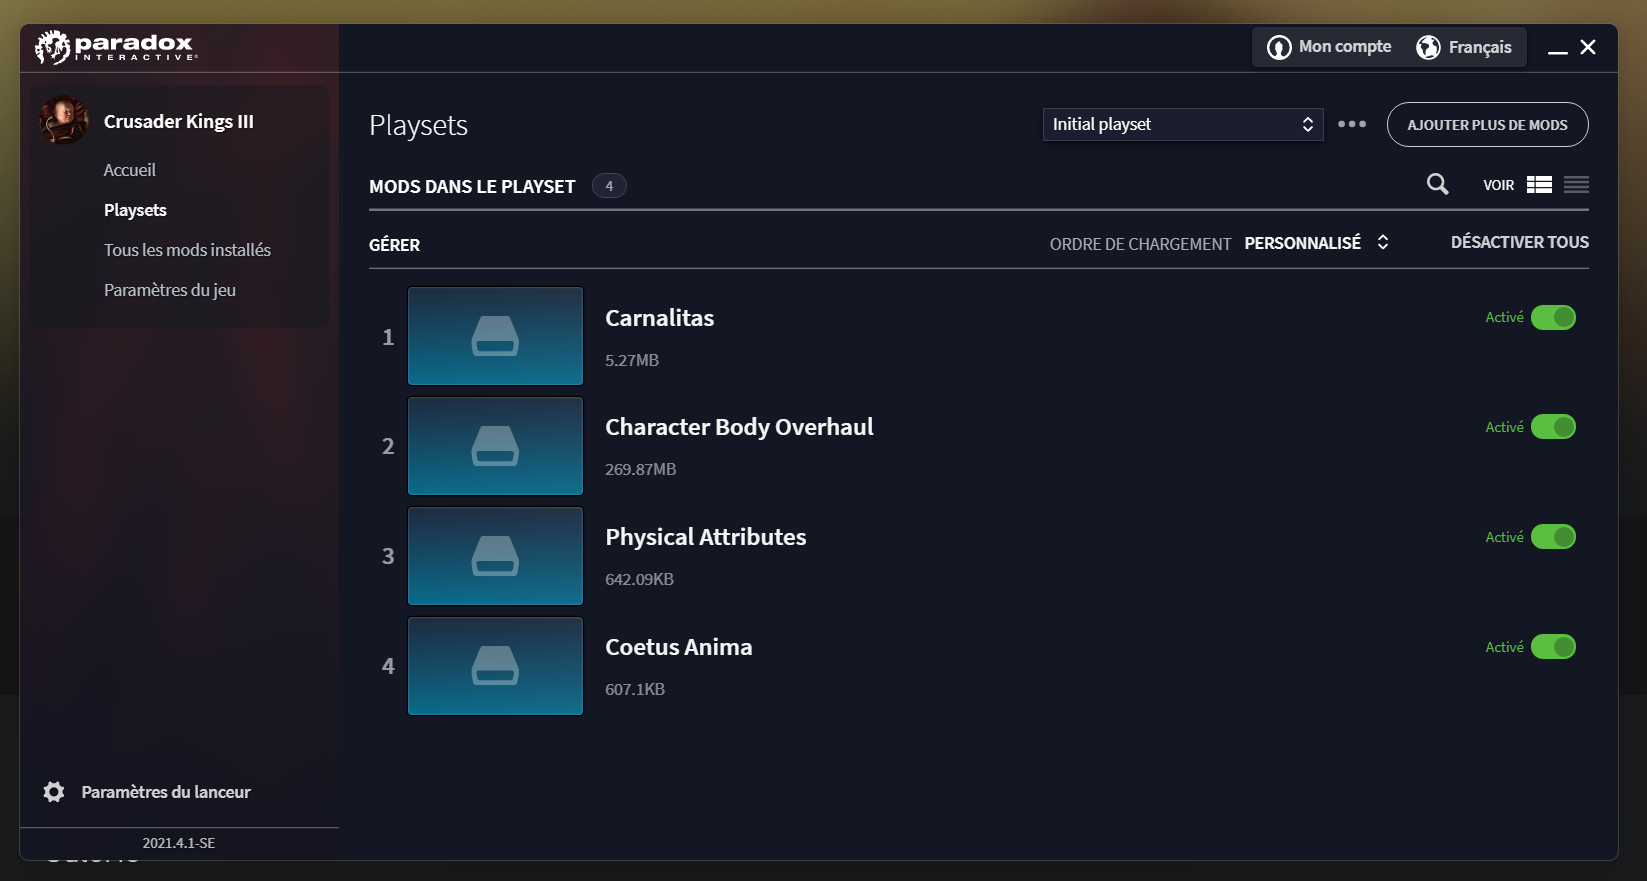Click the search magnifier icon
Viewport: 1647px width, 881px height.
click(1437, 184)
